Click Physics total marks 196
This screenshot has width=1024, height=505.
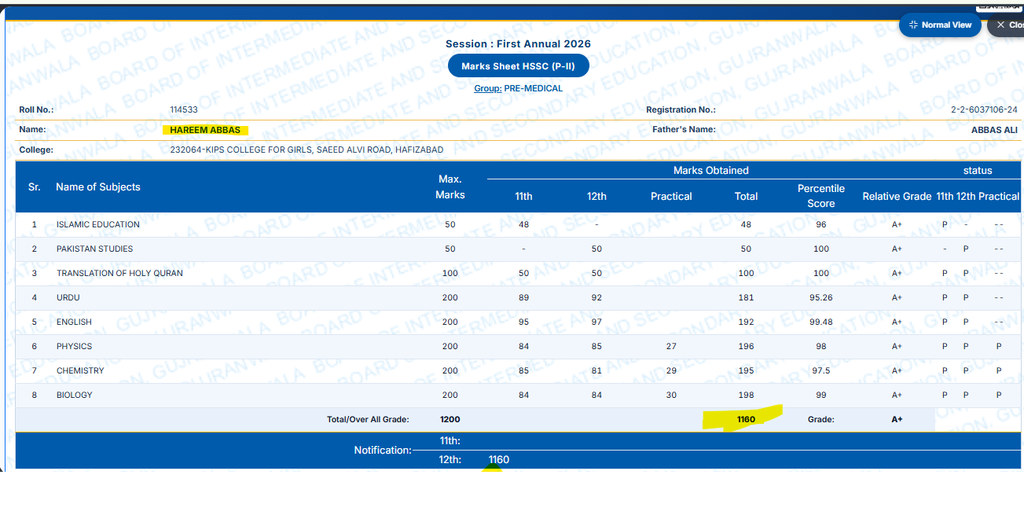tap(746, 346)
